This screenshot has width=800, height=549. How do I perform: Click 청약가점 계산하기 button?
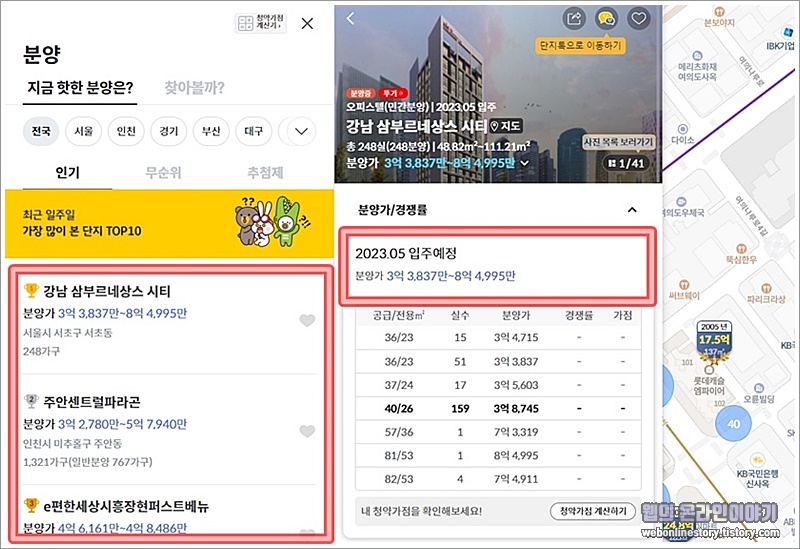(x=593, y=511)
